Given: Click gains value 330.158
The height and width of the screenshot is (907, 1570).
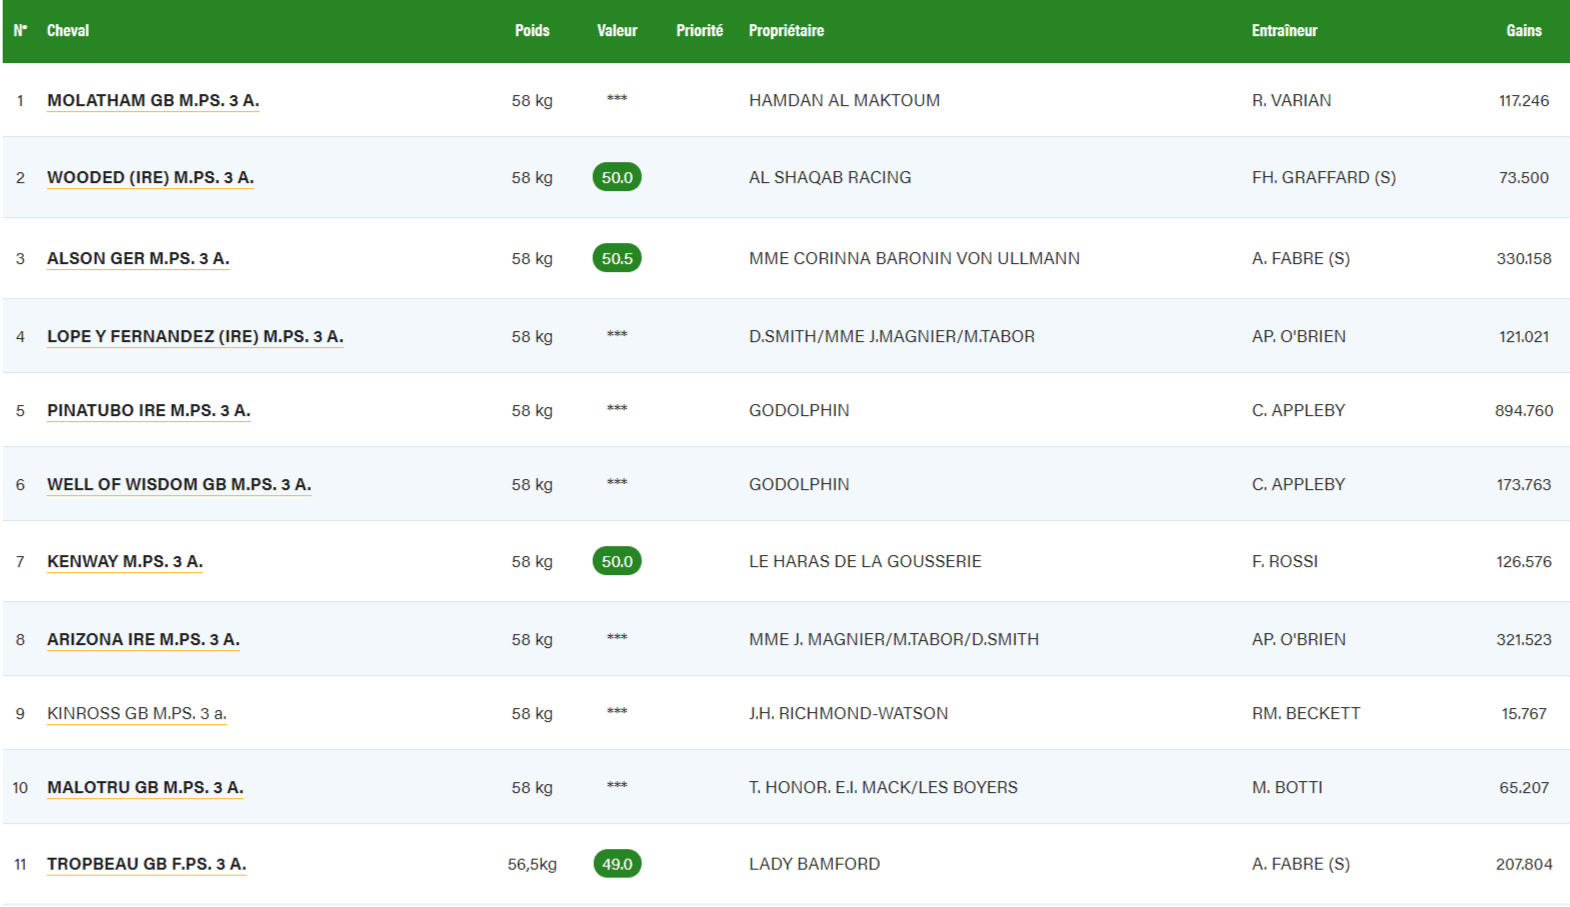Looking at the screenshot, I should click(1524, 259).
